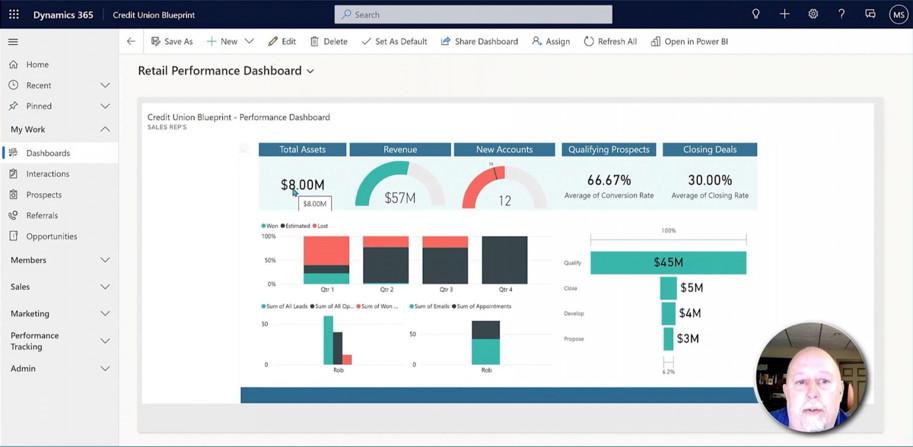
Task: Click the Qualifying Prospects header tile
Action: (609, 150)
